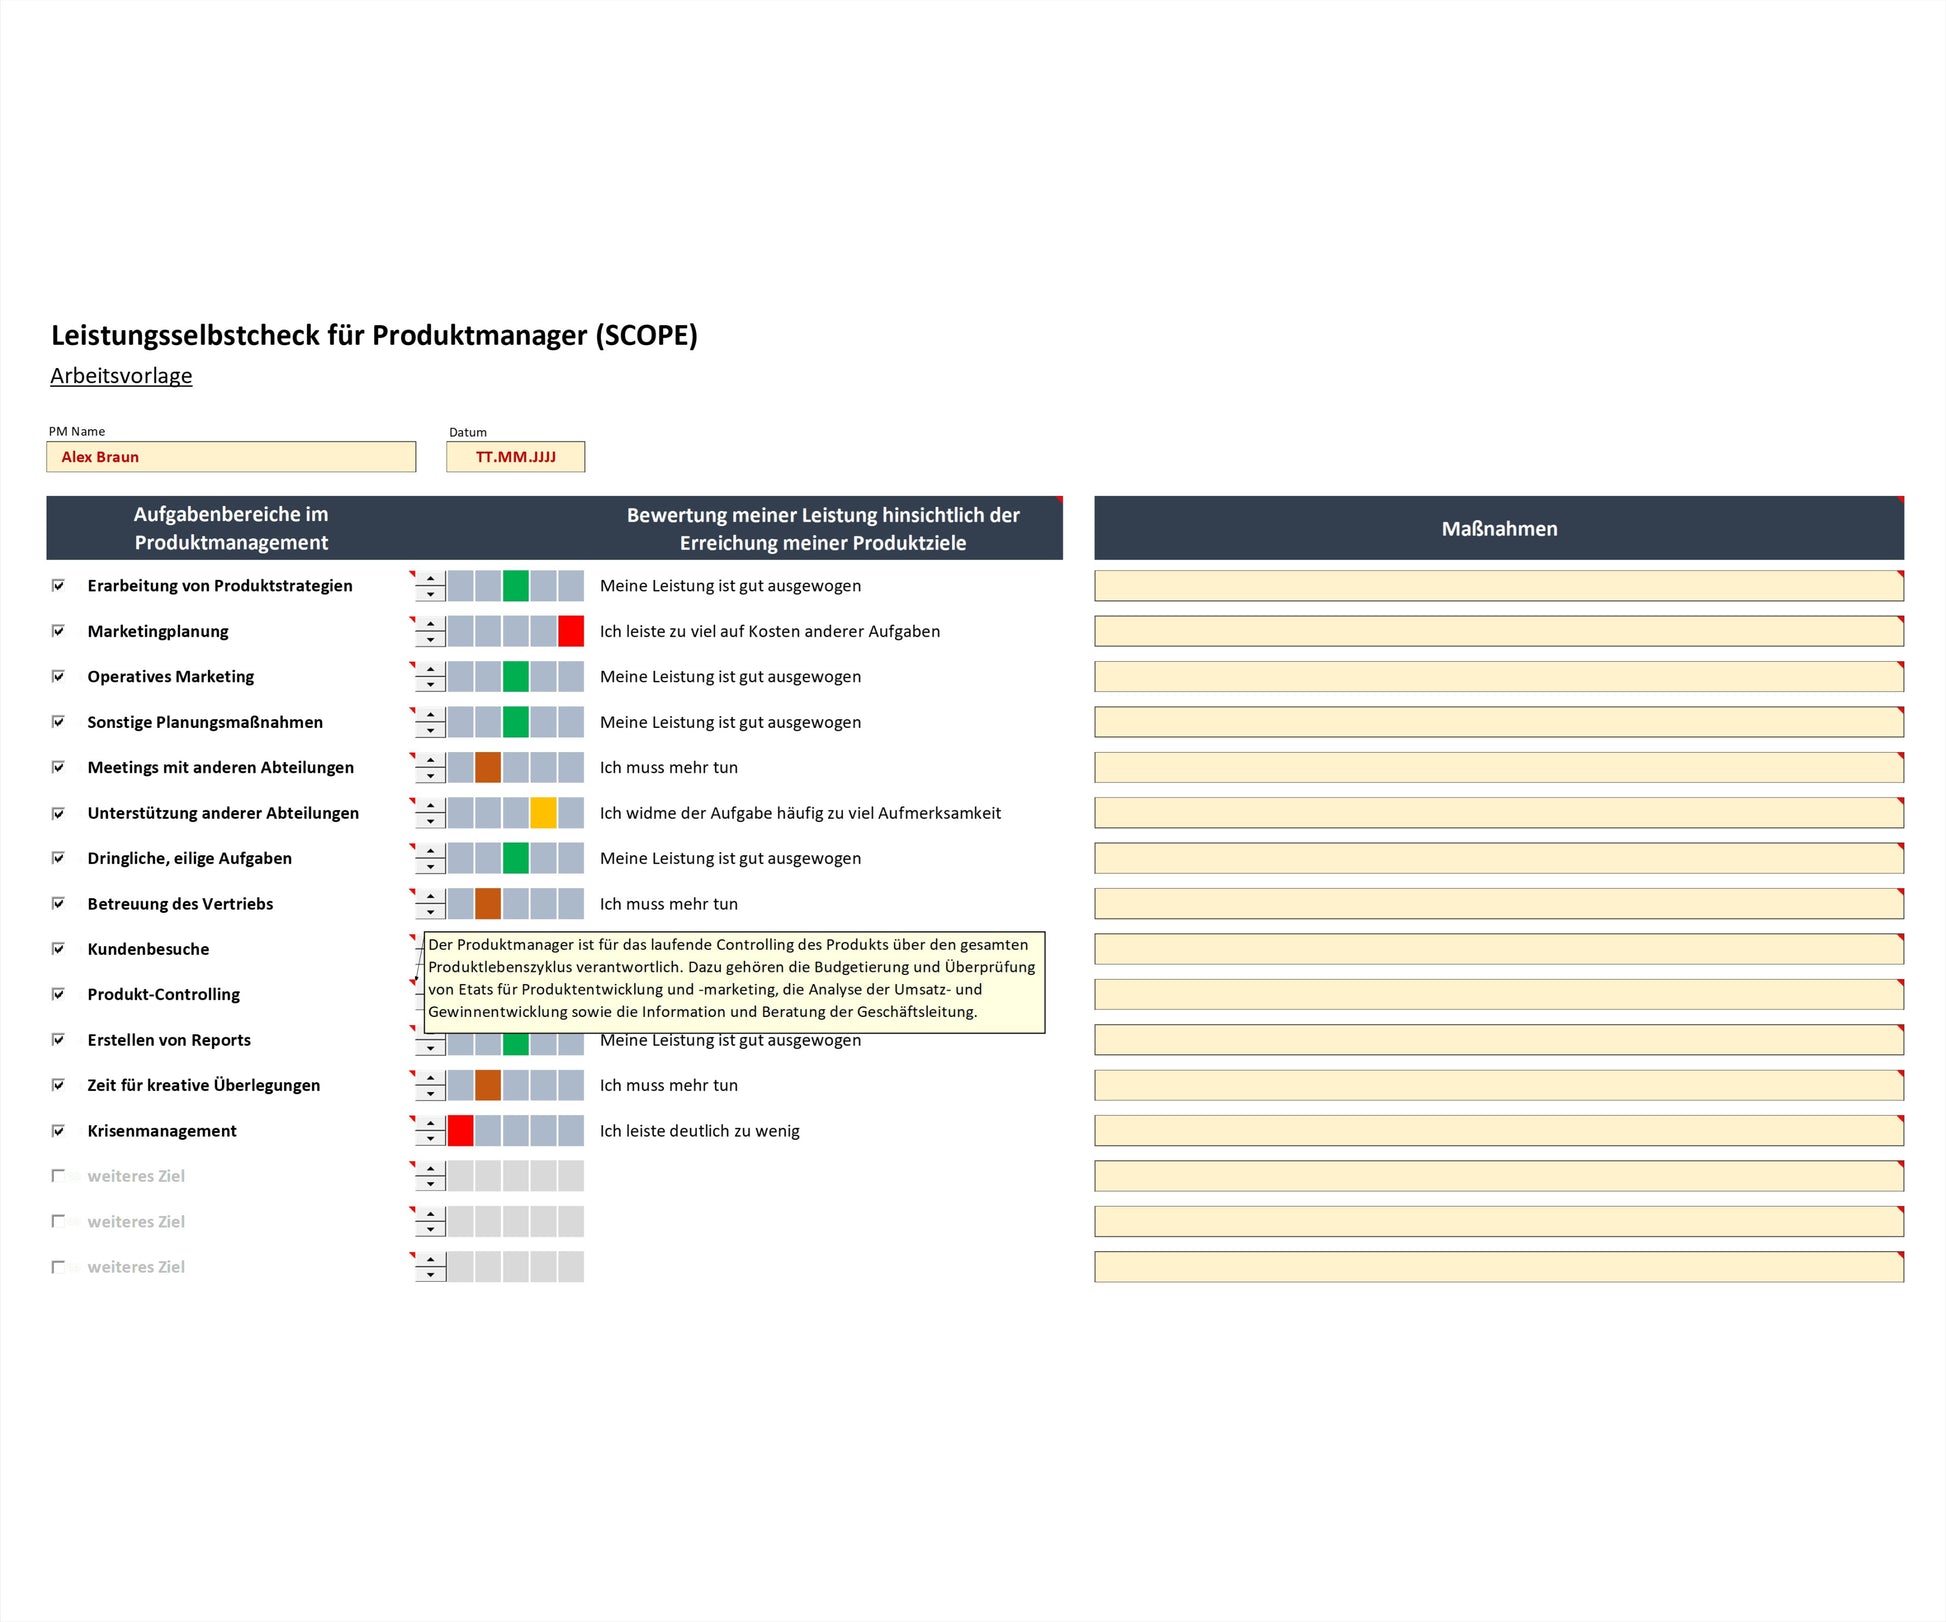
Task: Toggle the Operatives Marketing checkbox
Action: [x=58, y=676]
